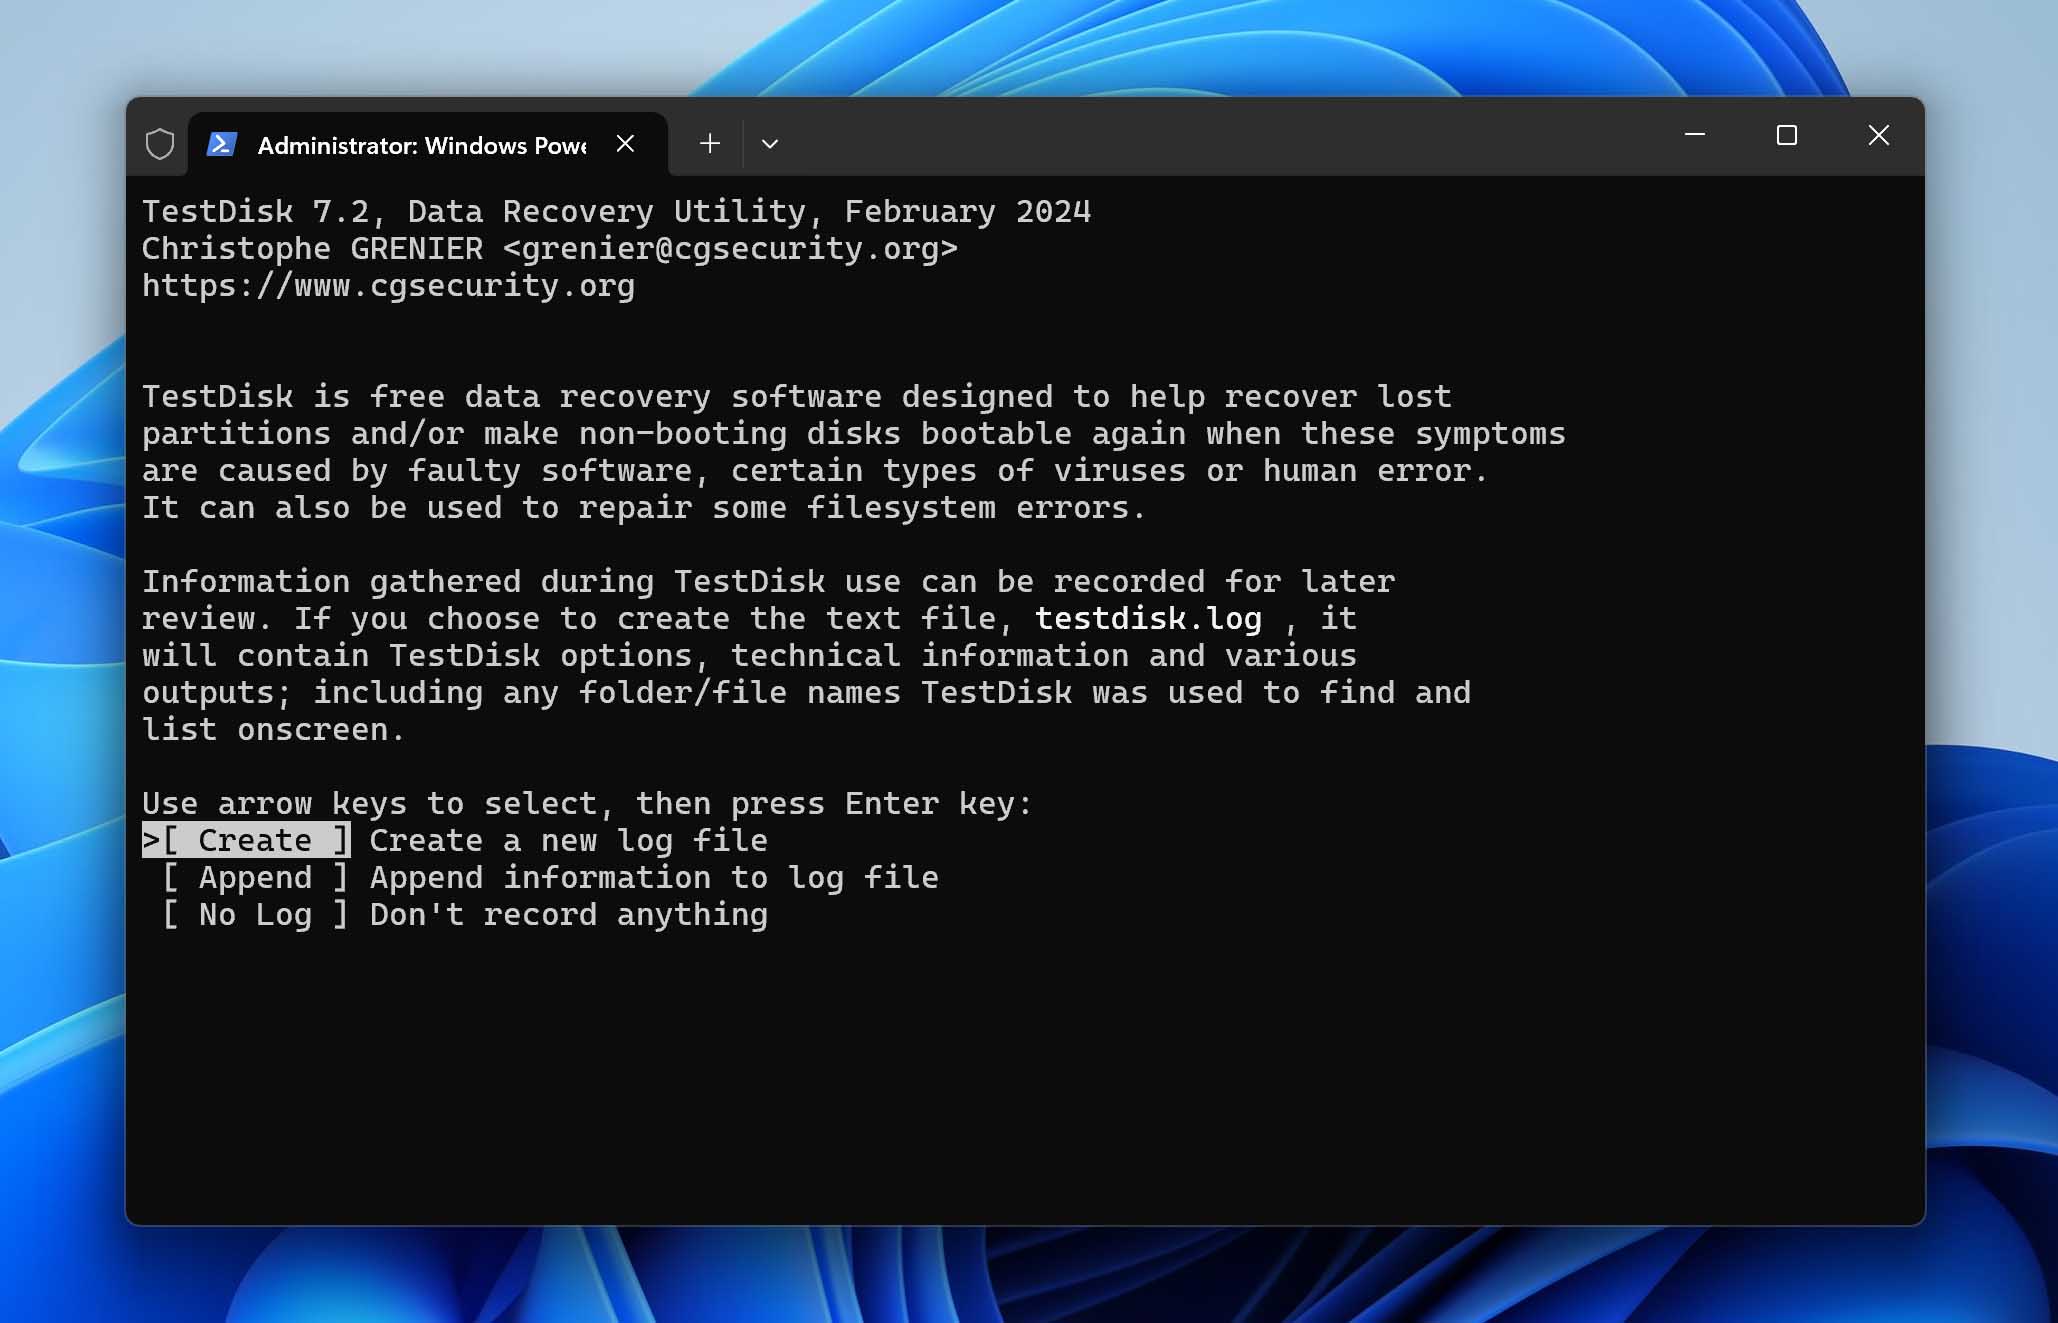Click the https://www.cgsecurity.org URL

coord(388,286)
